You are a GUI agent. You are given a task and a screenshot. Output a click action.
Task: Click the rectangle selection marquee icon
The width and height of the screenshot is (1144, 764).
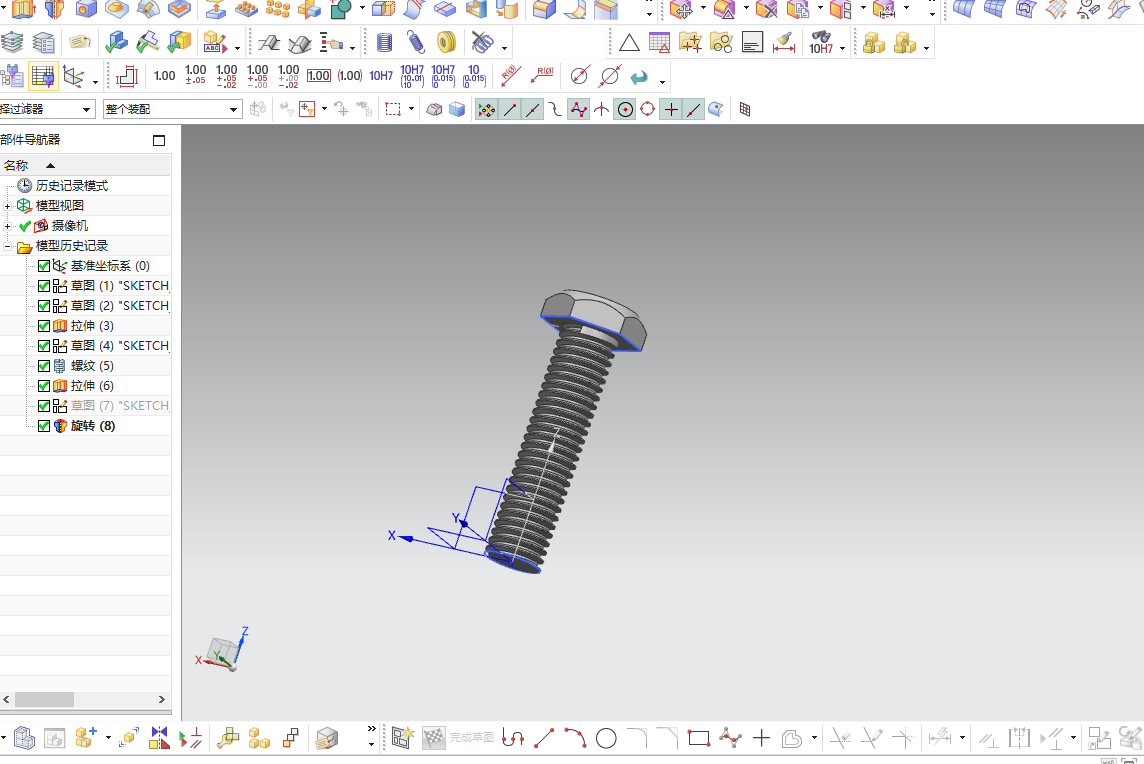(x=393, y=109)
